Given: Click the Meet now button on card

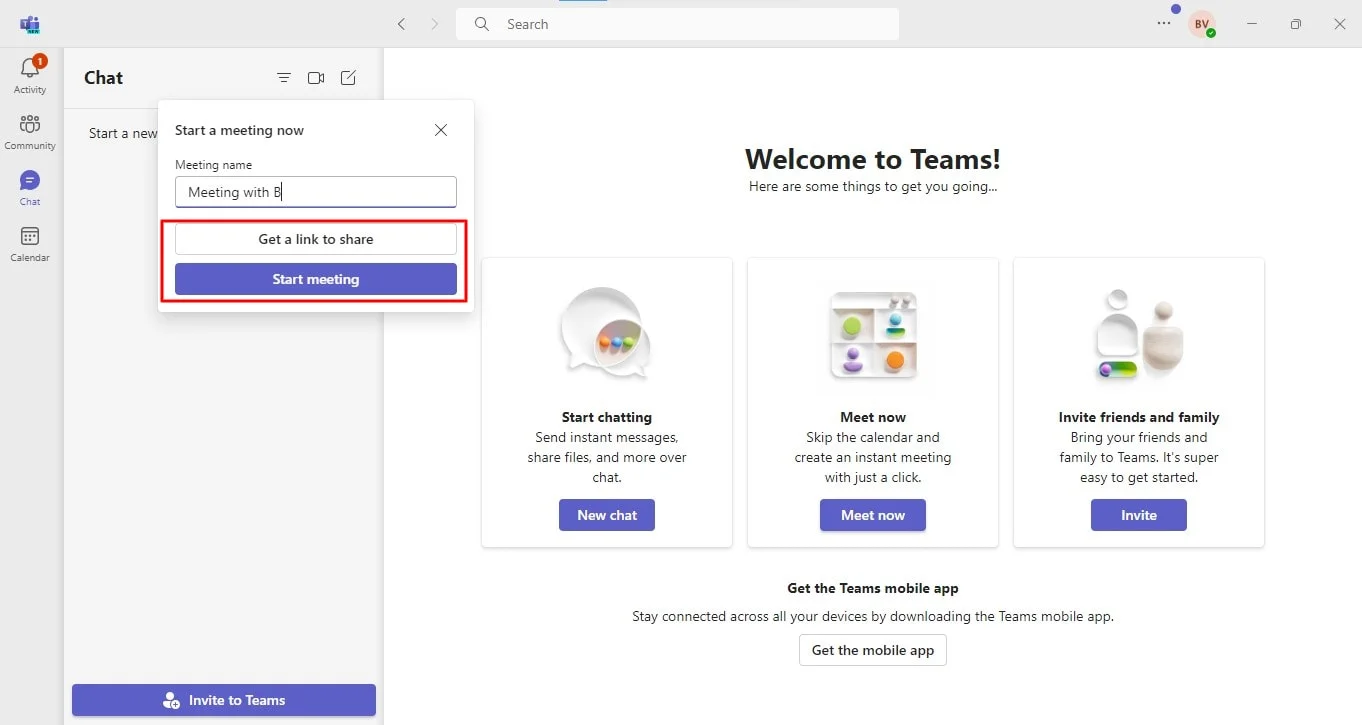Looking at the screenshot, I should 873,515.
